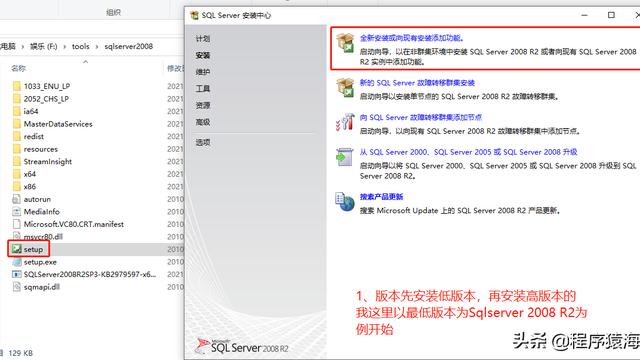Click the upgrade from SQL Server 2000/2005/2008 link
Screen dimensions: 640x360
click(x=468, y=152)
